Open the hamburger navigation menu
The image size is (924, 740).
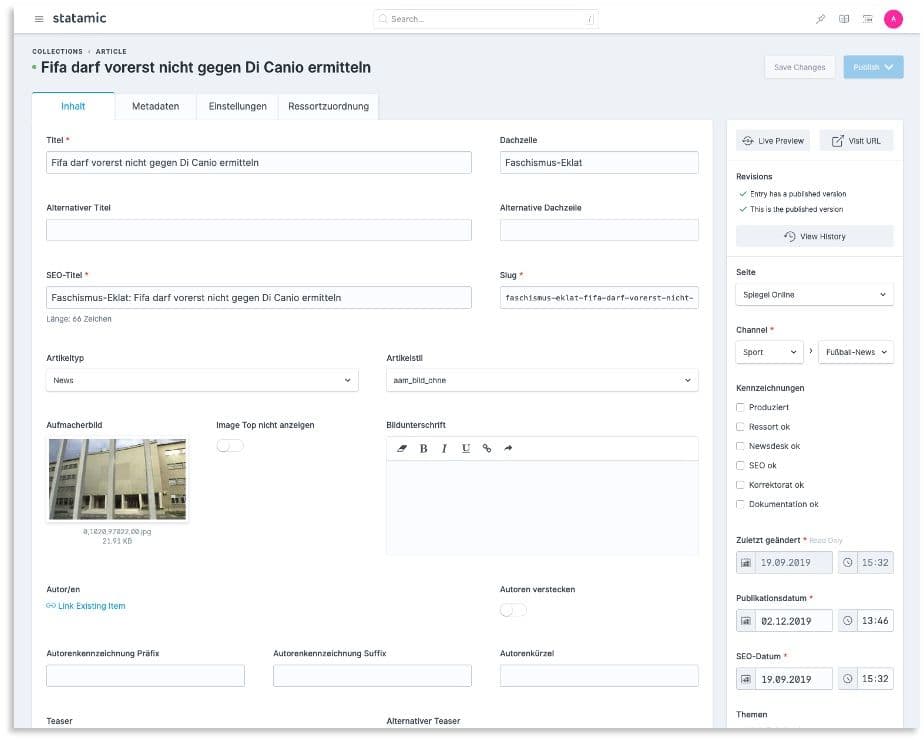[39, 19]
